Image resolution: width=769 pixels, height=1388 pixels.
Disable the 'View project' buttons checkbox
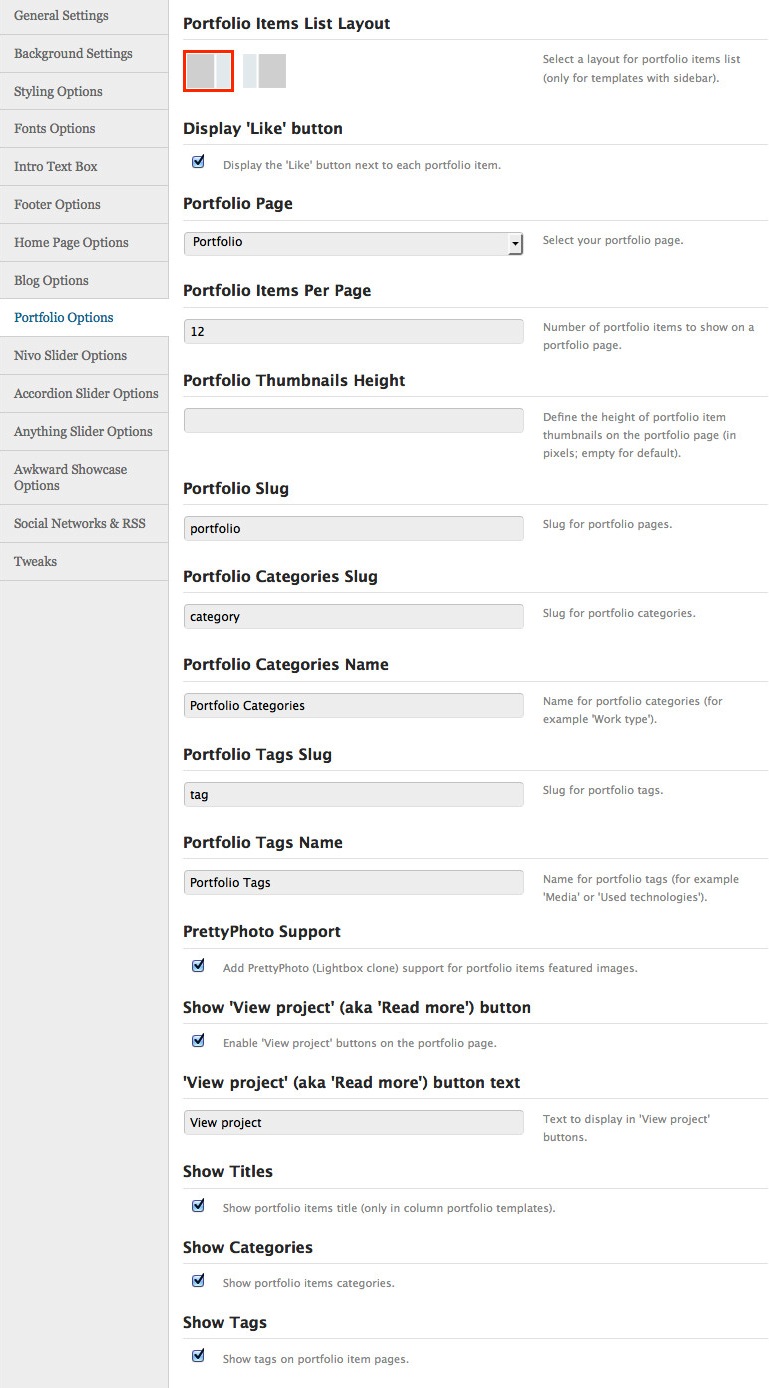point(198,1041)
